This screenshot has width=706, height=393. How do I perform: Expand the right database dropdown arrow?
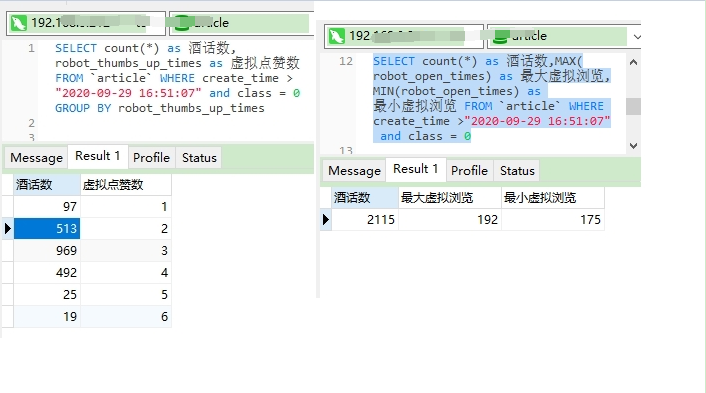point(637,36)
